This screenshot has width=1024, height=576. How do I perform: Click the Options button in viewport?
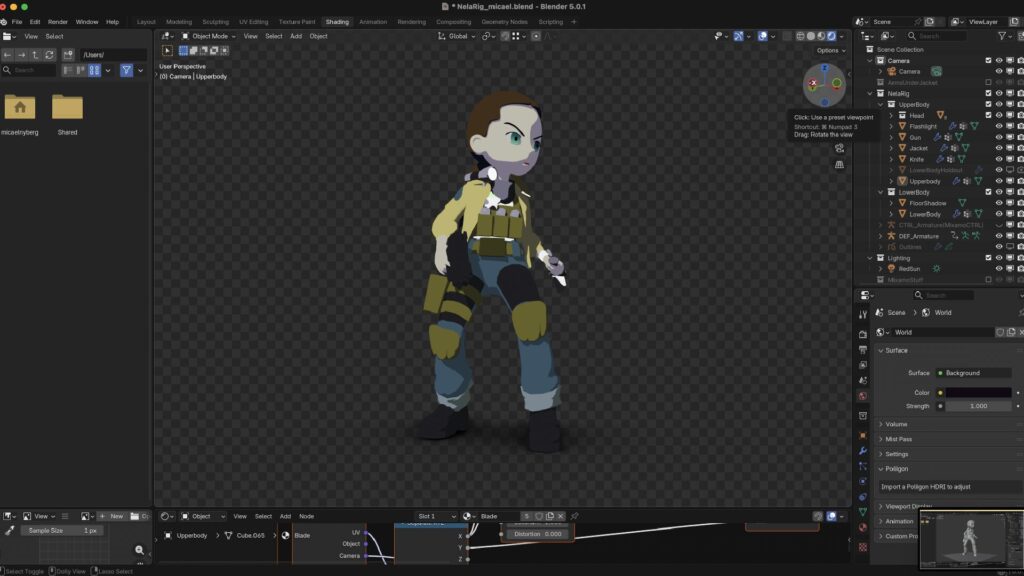(x=829, y=50)
